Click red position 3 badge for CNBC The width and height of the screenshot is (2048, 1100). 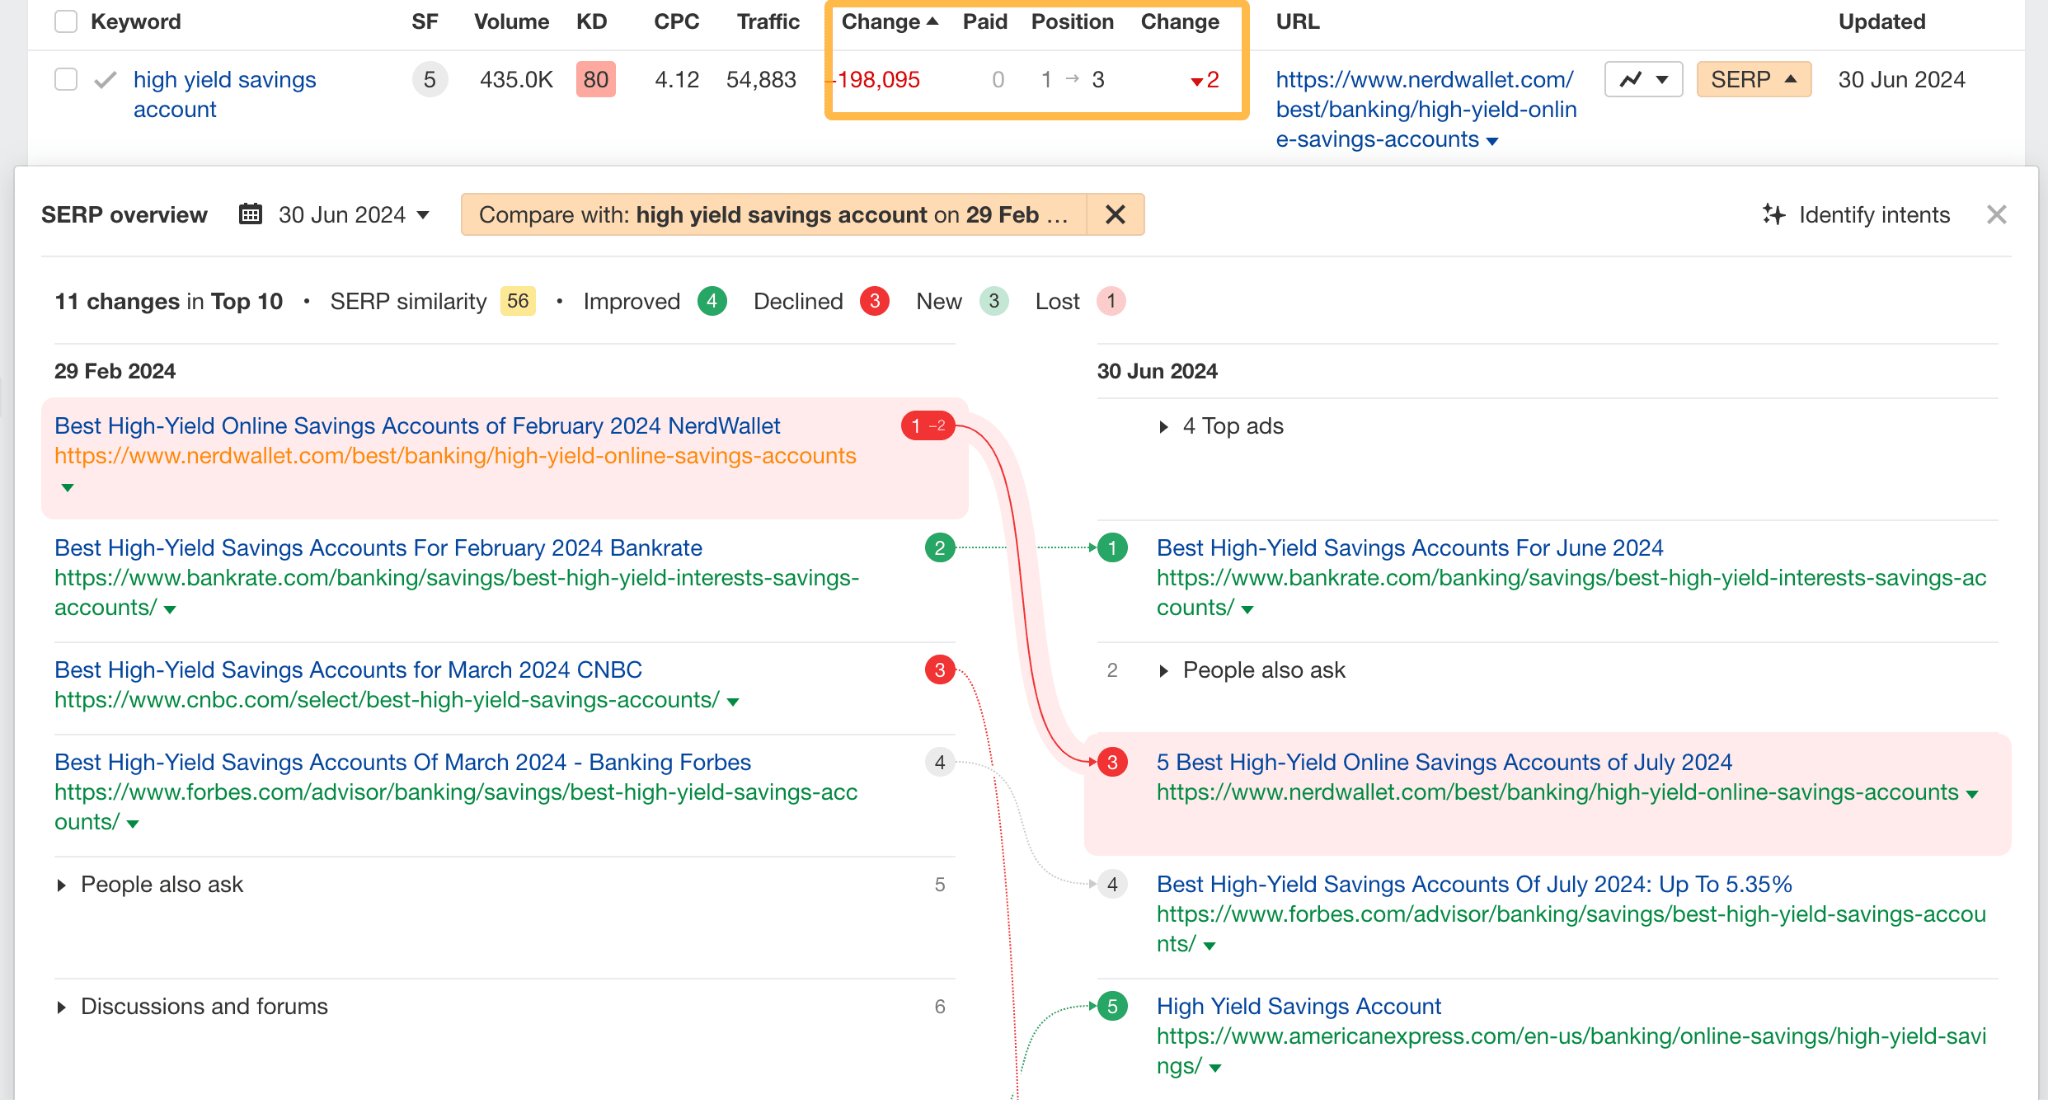[940, 670]
